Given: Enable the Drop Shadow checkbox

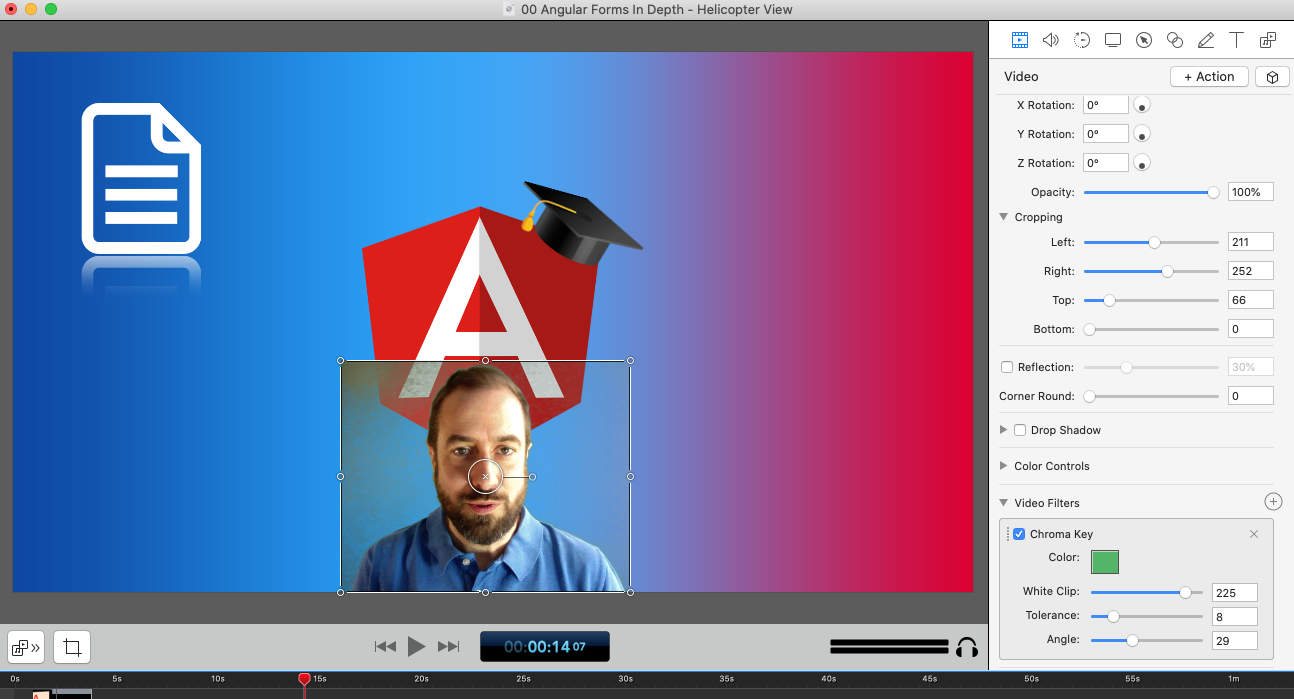Looking at the screenshot, I should (1020, 430).
